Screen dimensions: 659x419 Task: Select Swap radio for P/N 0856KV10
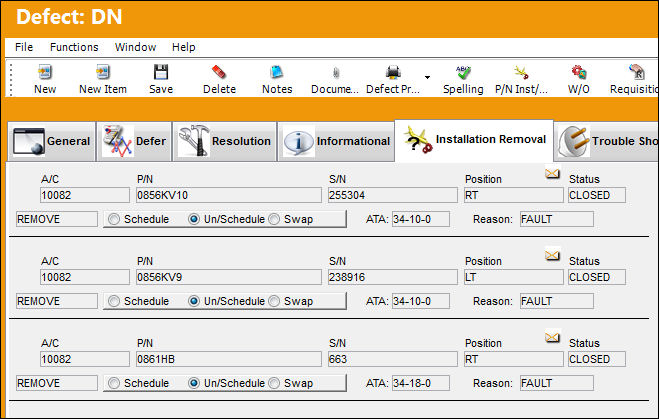pyautogui.click(x=274, y=219)
